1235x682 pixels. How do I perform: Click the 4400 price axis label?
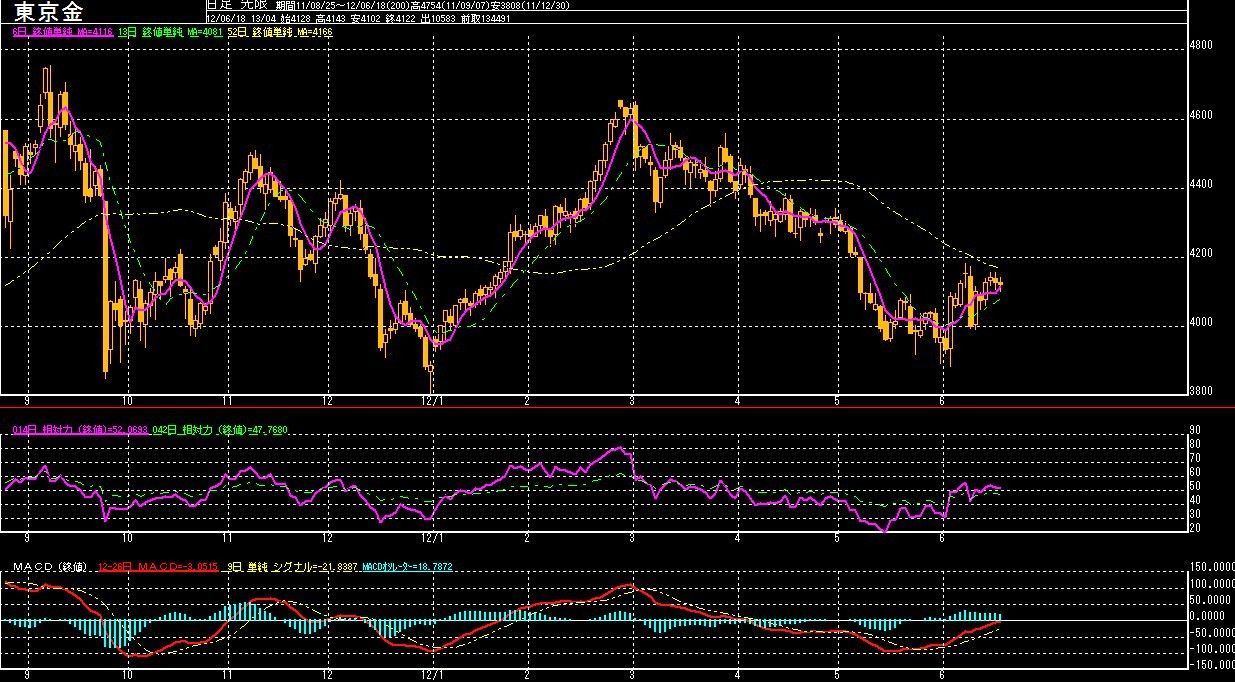pyautogui.click(x=1201, y=185)
